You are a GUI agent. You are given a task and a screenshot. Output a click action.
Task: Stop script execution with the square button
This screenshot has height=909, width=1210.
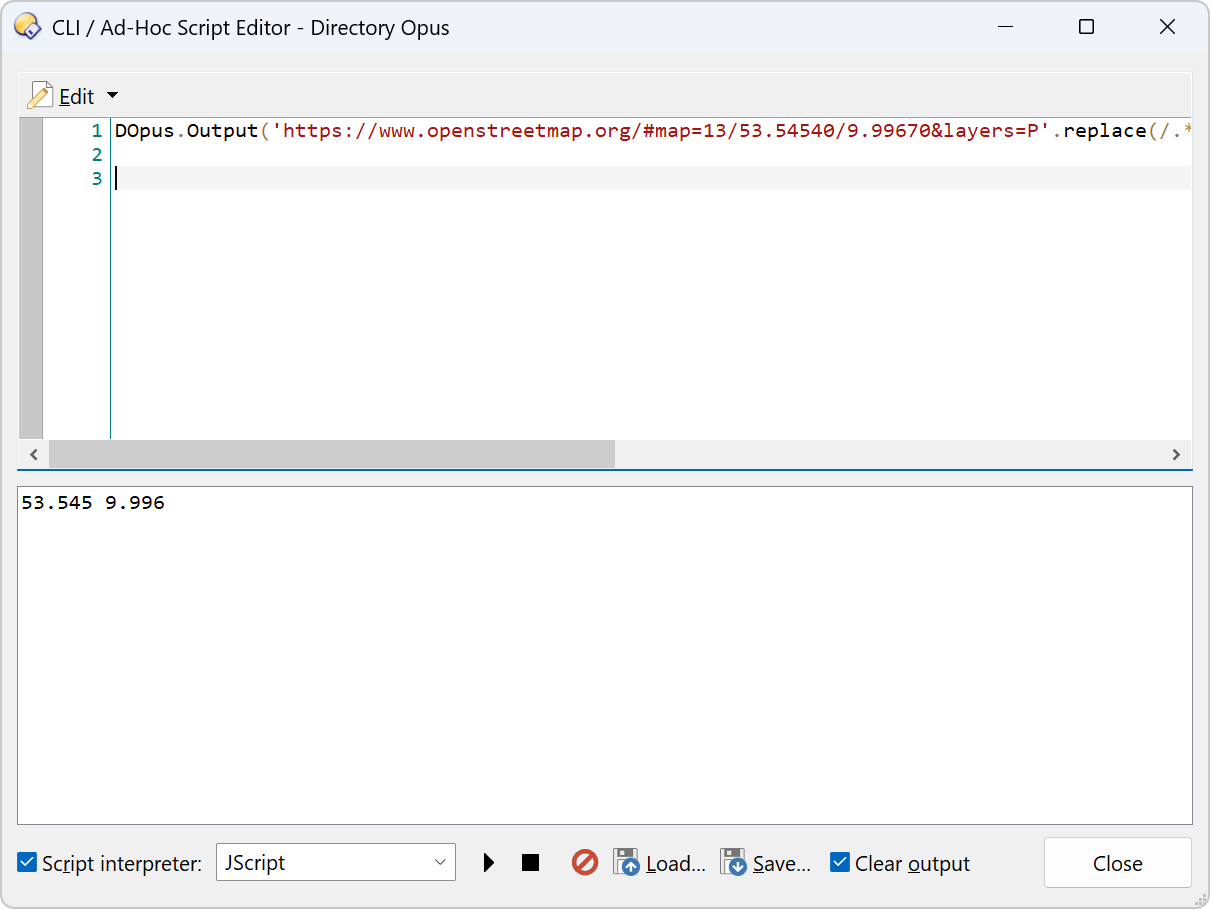[531, 862]
